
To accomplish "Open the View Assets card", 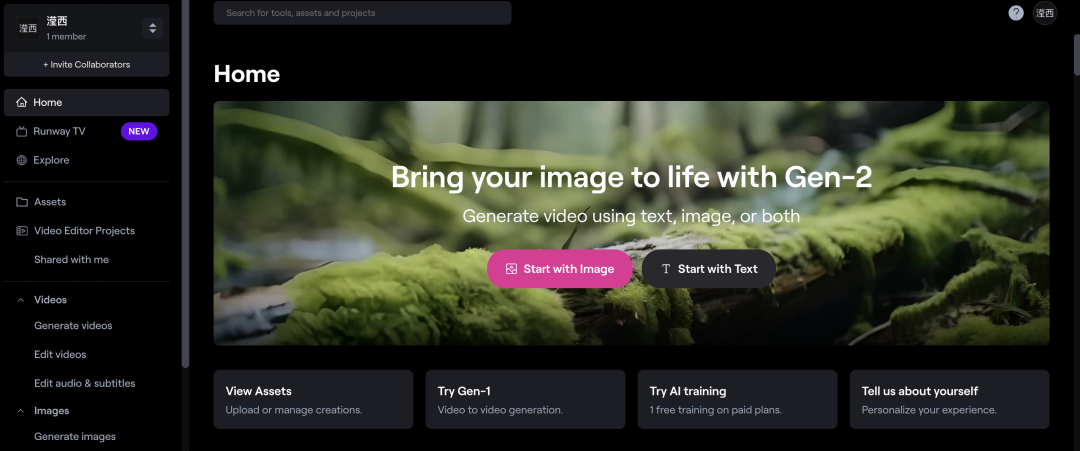I will tap(313, 399).
